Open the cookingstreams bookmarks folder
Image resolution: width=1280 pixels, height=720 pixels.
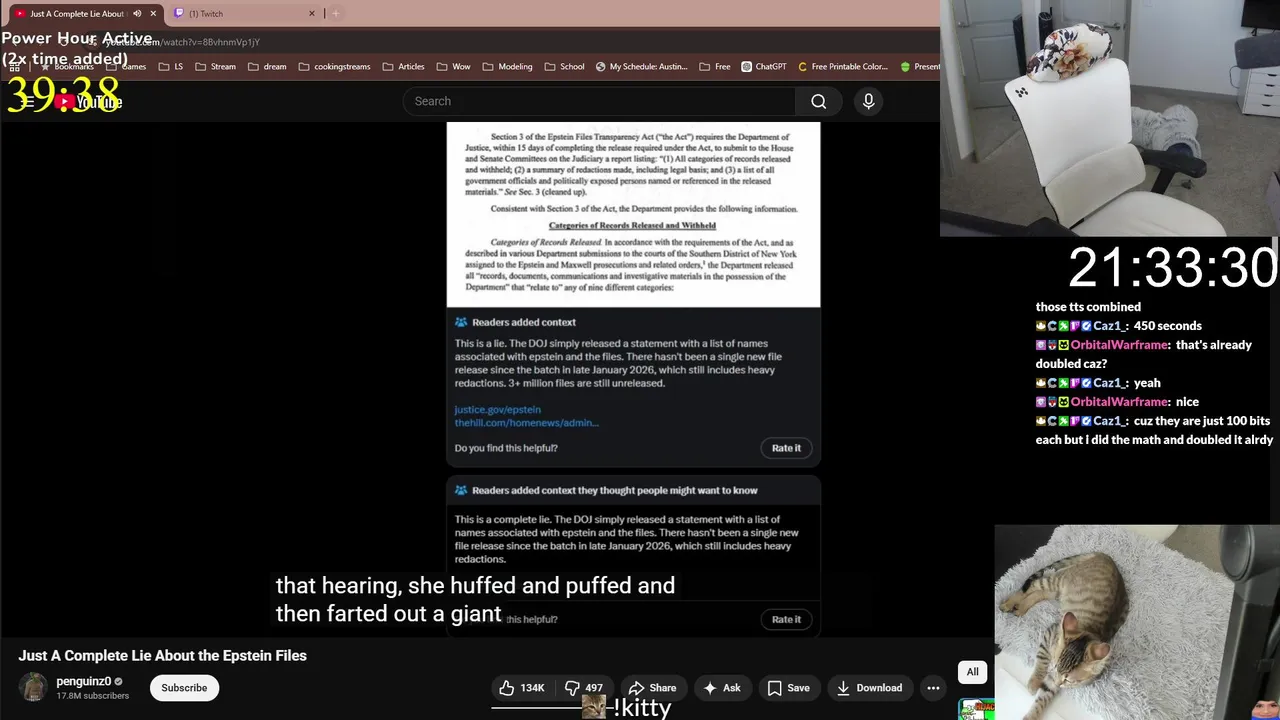(334, 67)
